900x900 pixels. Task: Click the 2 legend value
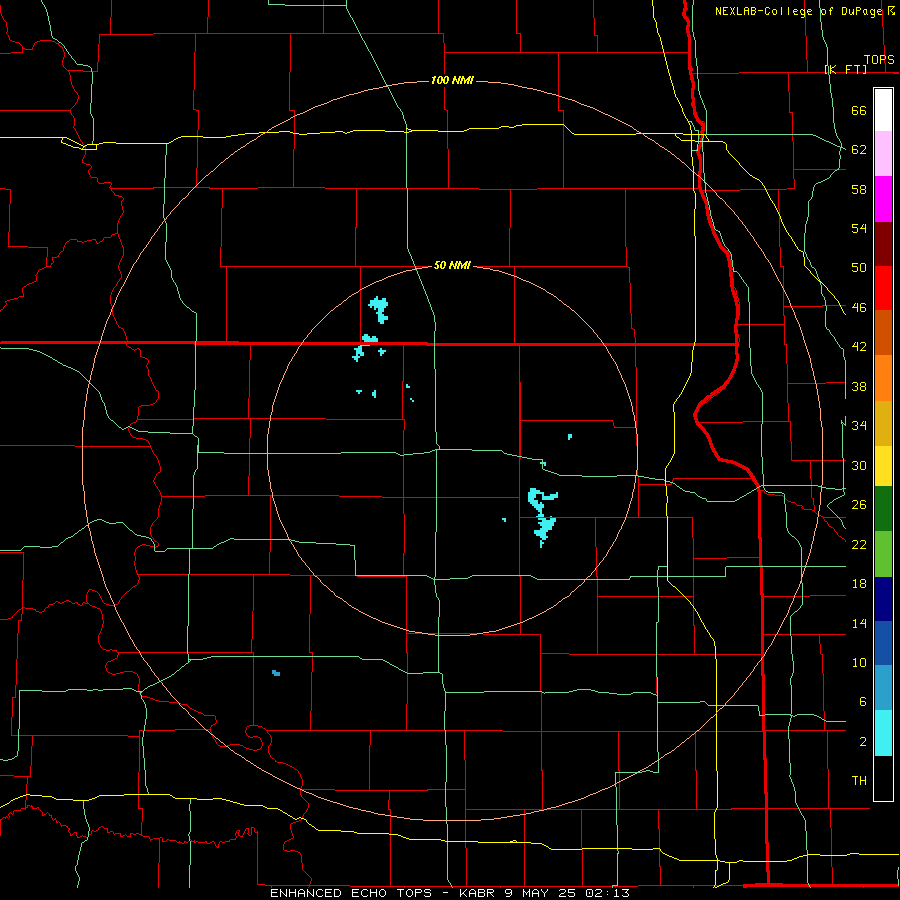click(862, 742)
